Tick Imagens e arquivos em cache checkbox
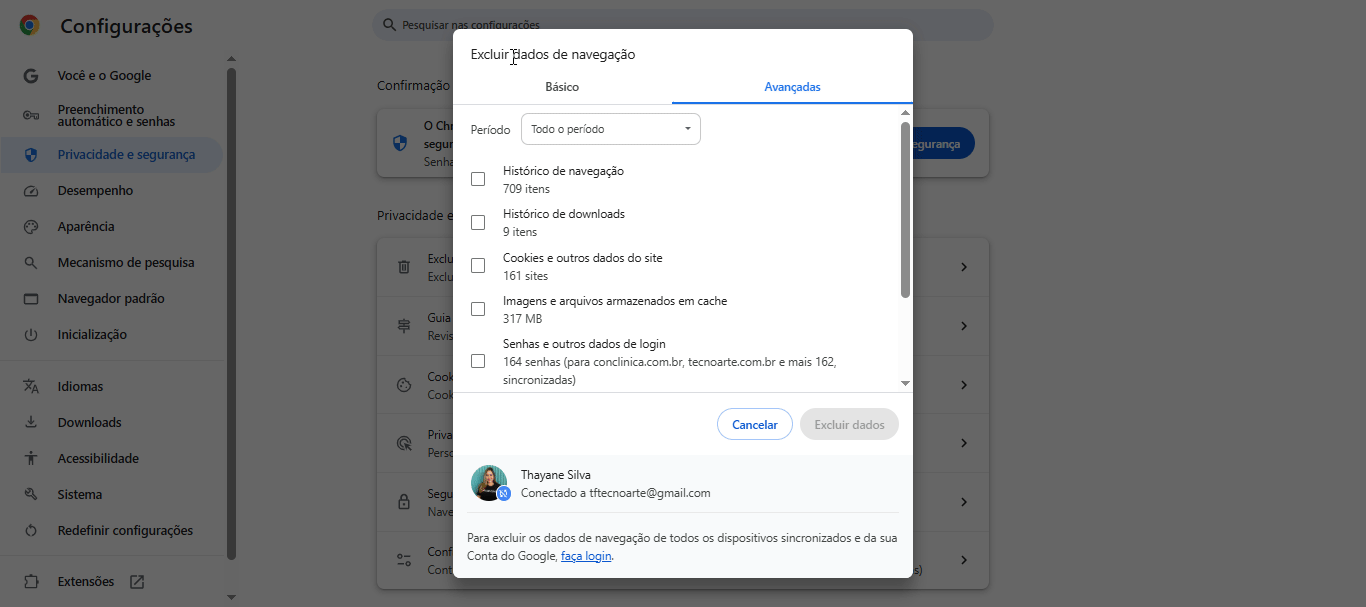1366x607 pixels. click(478, 309)
